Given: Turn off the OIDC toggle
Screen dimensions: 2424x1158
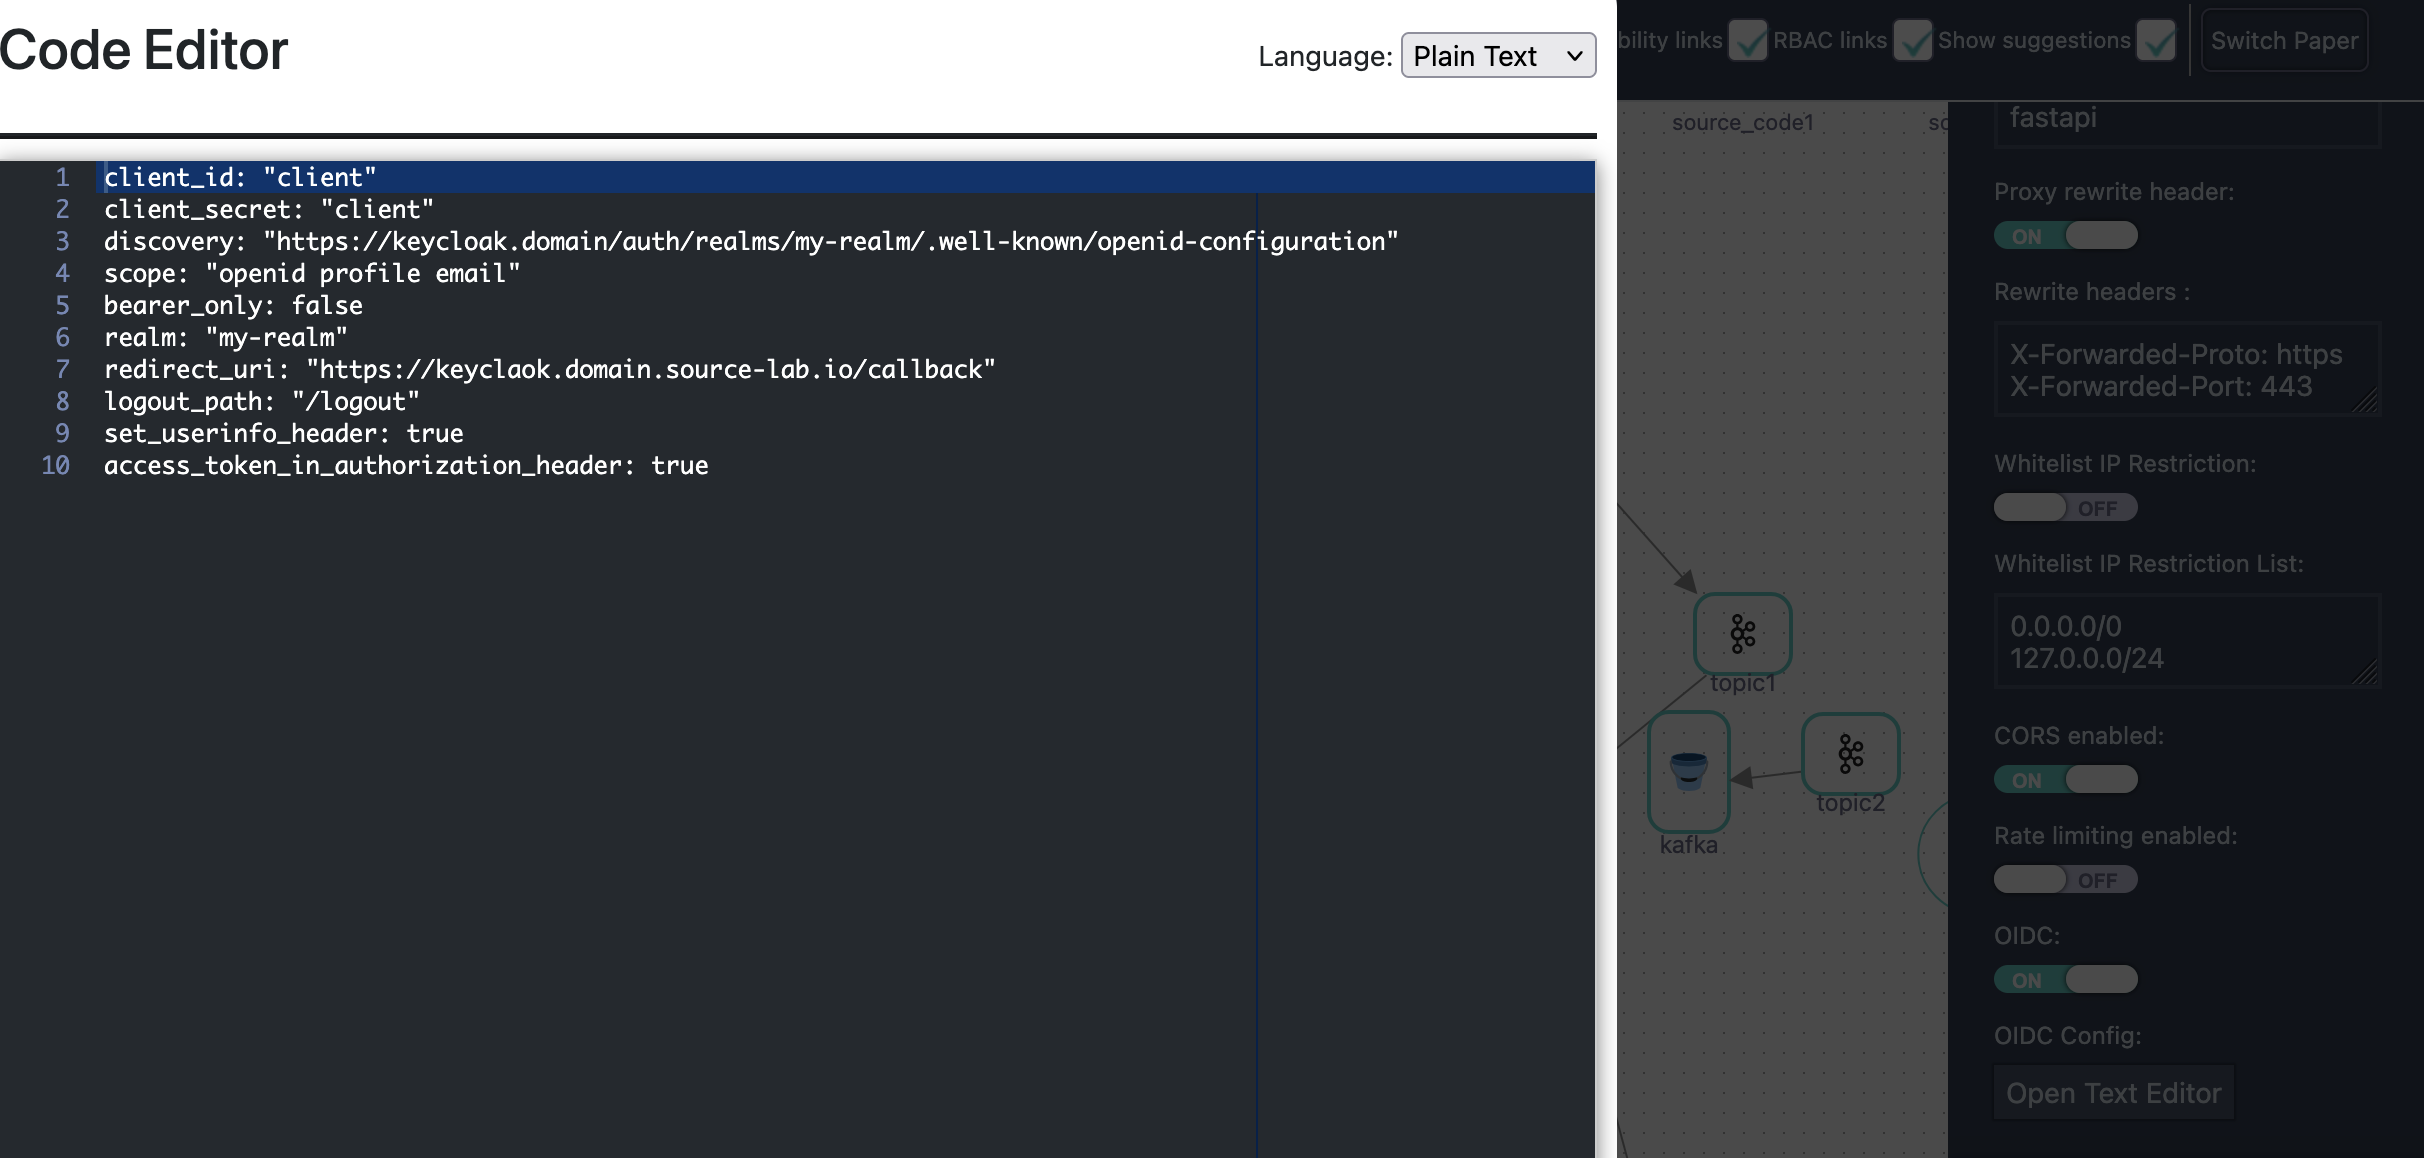Looking at the screenshot, I should (2065, 979).
